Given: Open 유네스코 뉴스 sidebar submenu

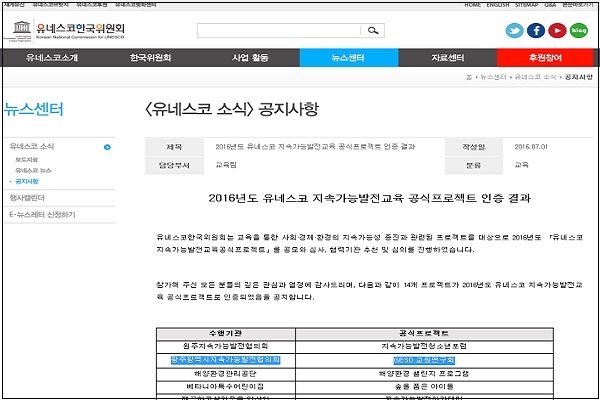Looking at the screenshot, I should 33,170.
